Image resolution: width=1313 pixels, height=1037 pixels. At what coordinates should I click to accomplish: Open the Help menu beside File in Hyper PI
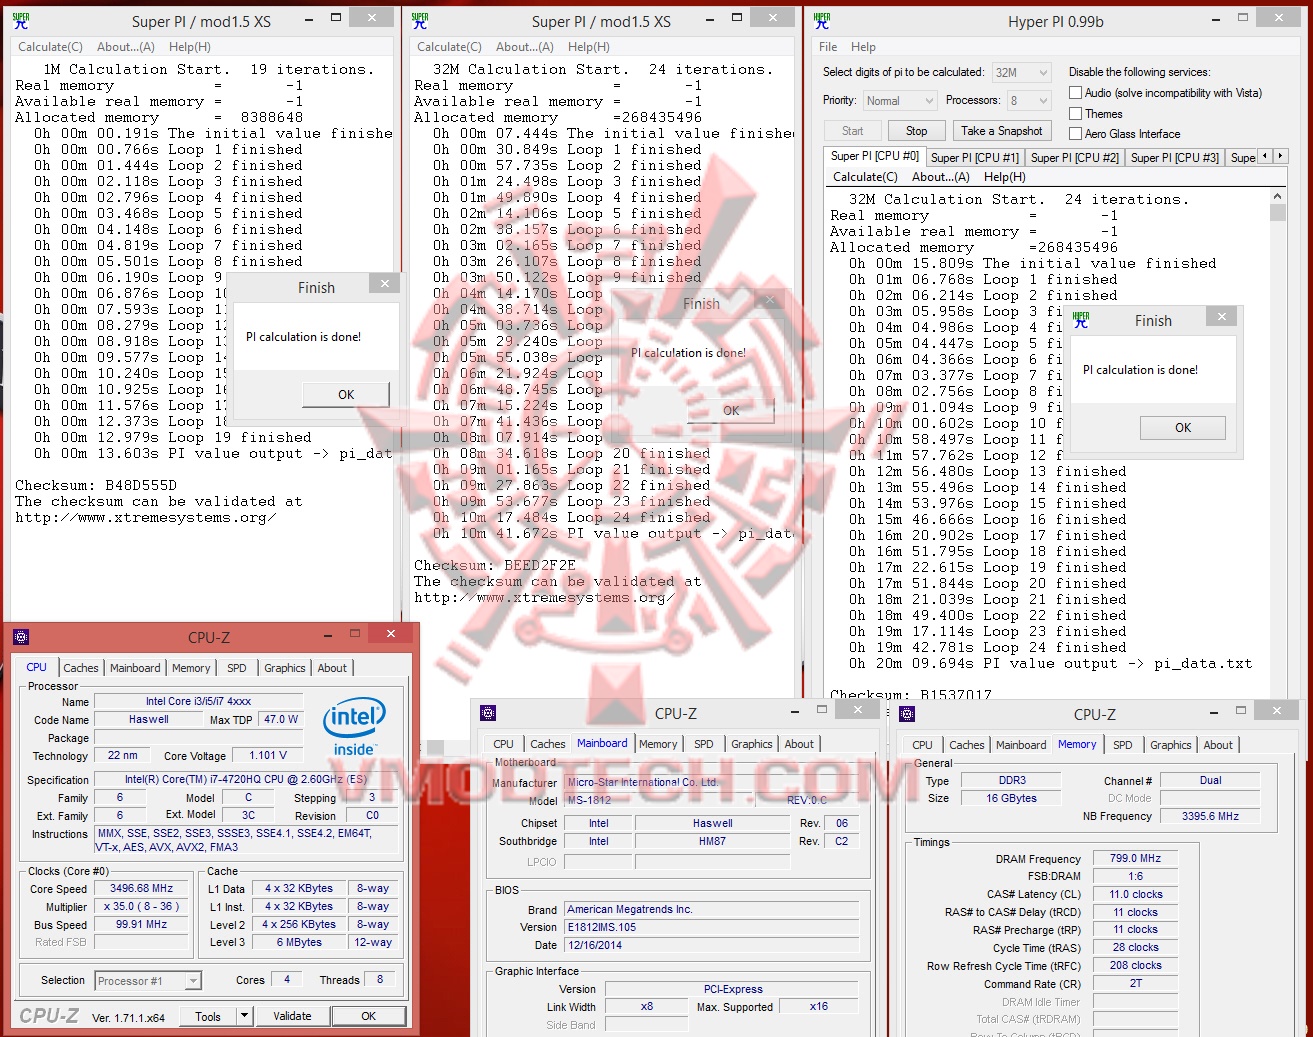point(863,47)
